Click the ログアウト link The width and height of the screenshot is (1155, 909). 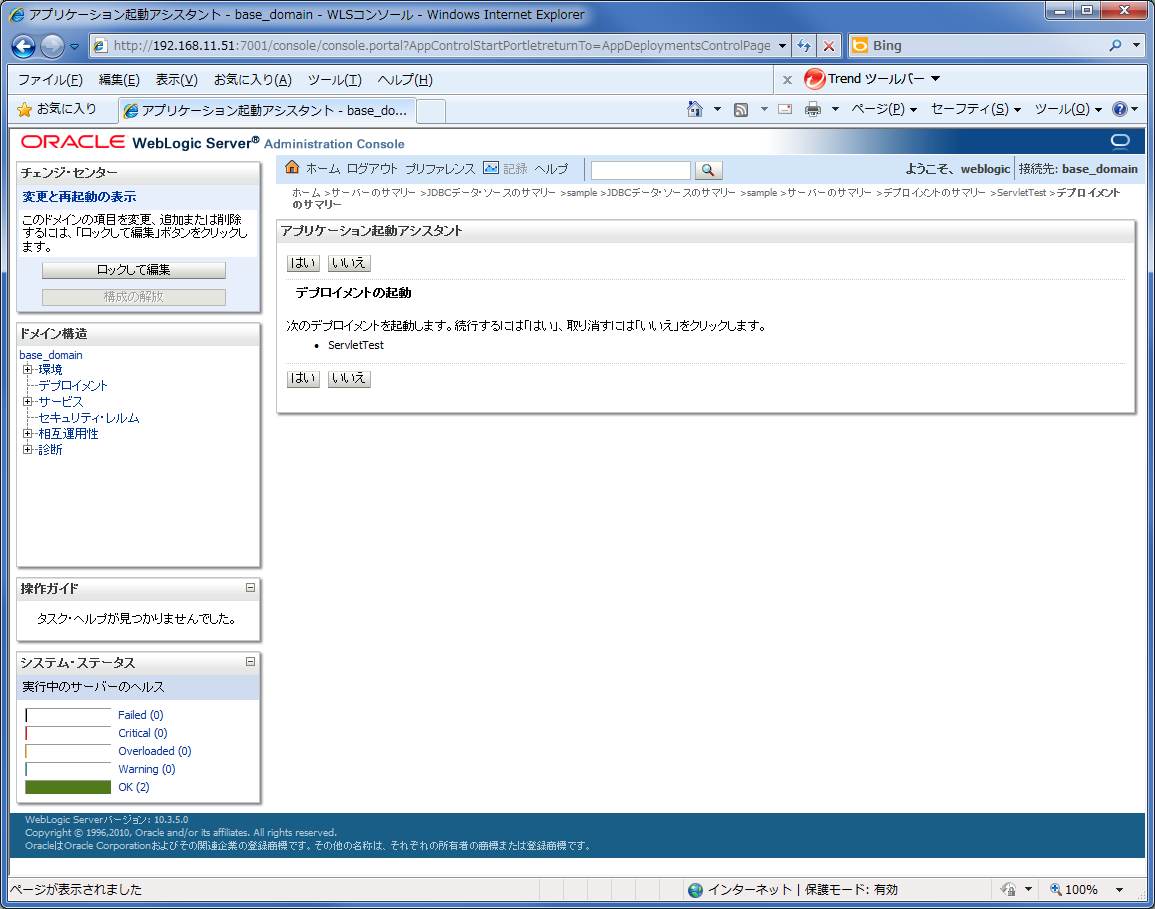tap(372, 169)
